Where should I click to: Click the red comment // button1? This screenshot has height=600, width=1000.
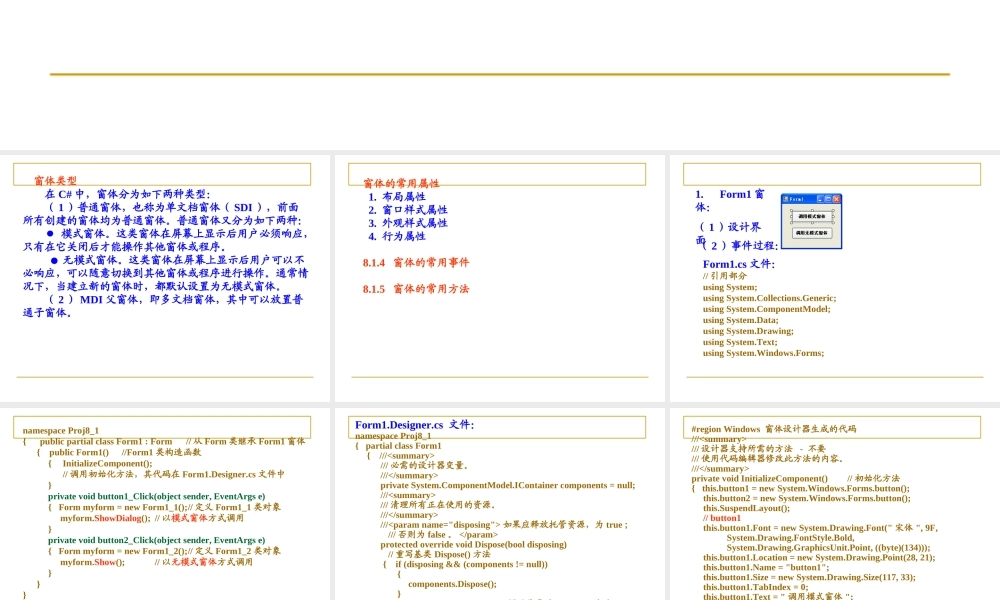(x=722, y=518)
